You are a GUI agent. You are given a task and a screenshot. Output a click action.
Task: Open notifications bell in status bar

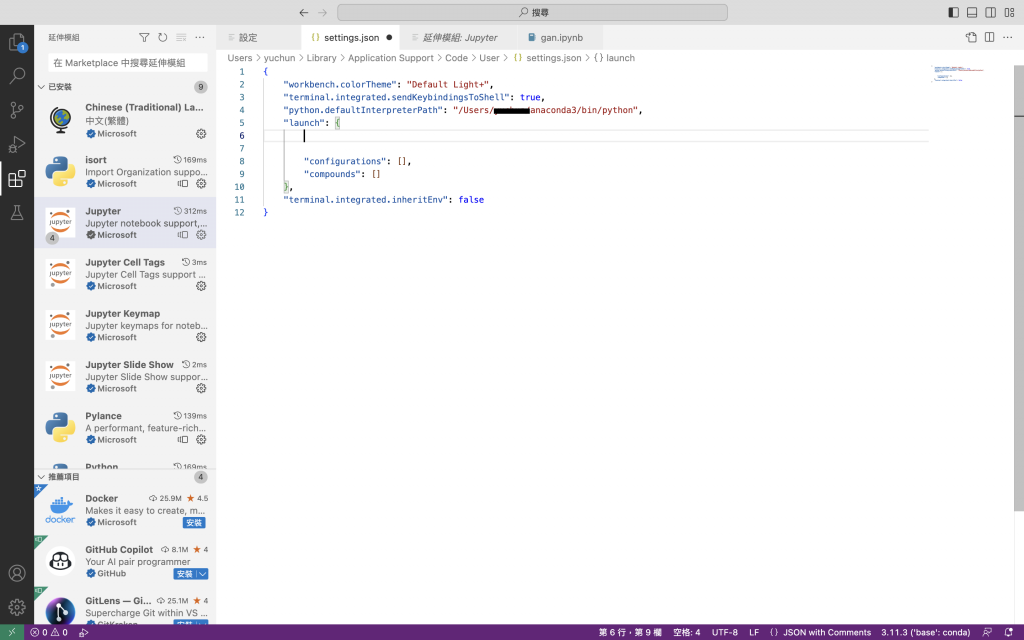[1008, 632]
